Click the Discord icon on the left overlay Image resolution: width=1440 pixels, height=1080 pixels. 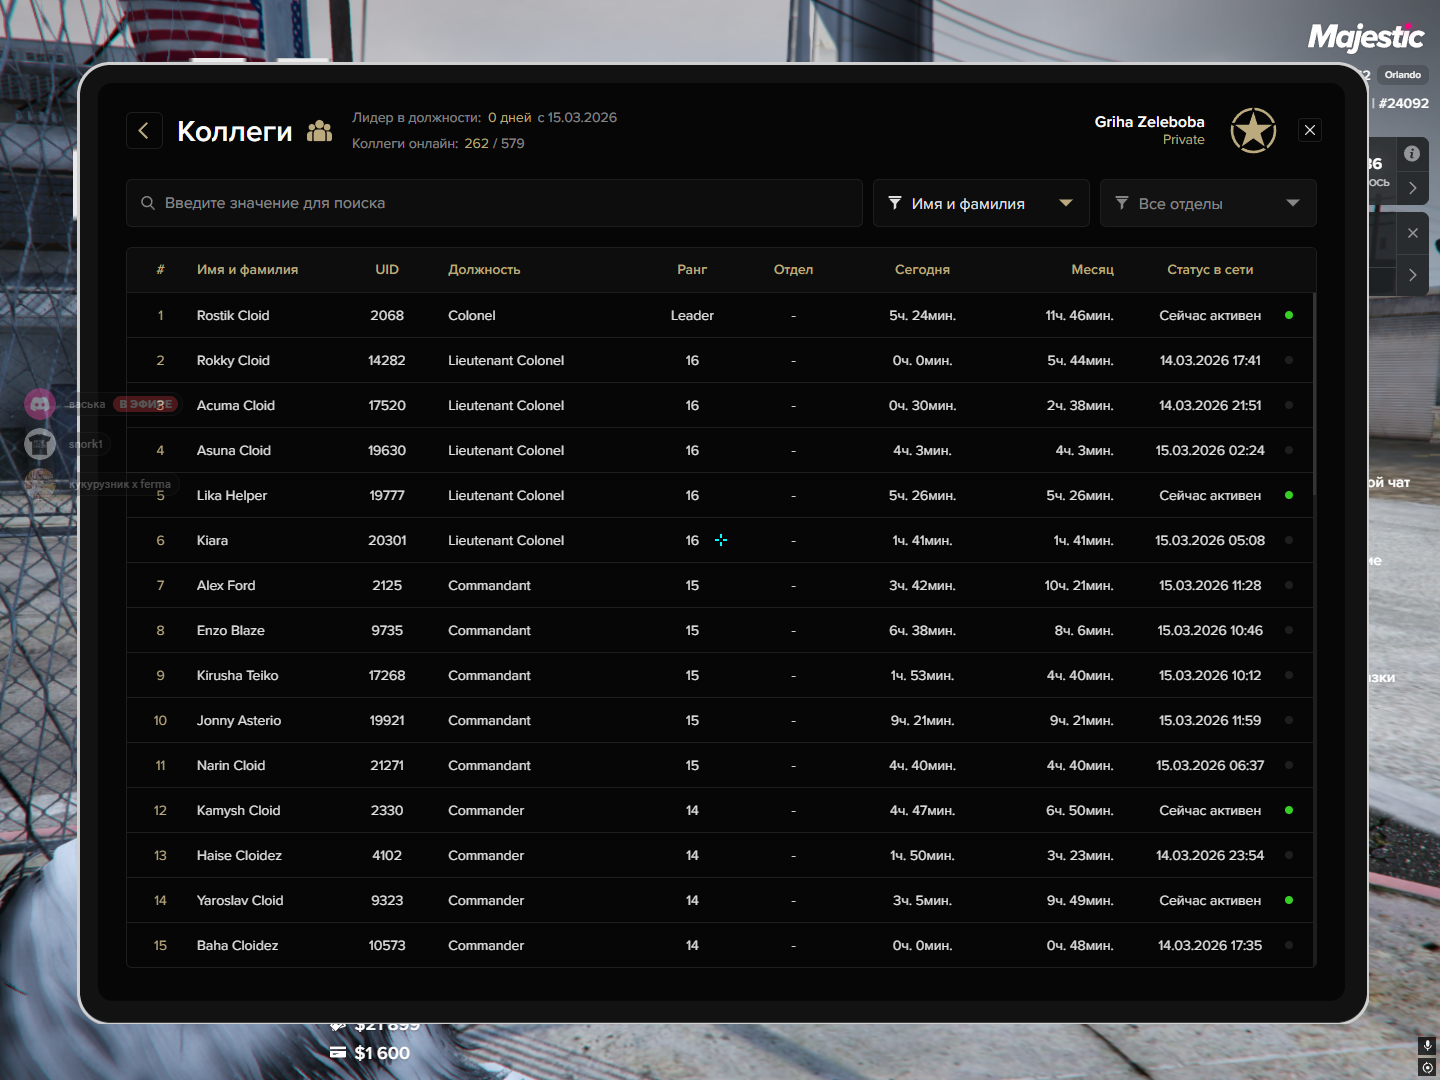pos(40,404)
